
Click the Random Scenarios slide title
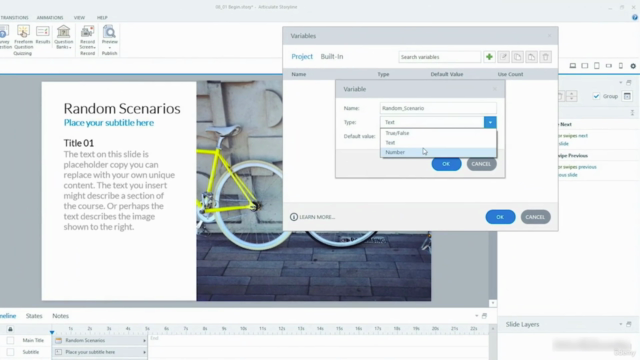[x=122, y=108]
